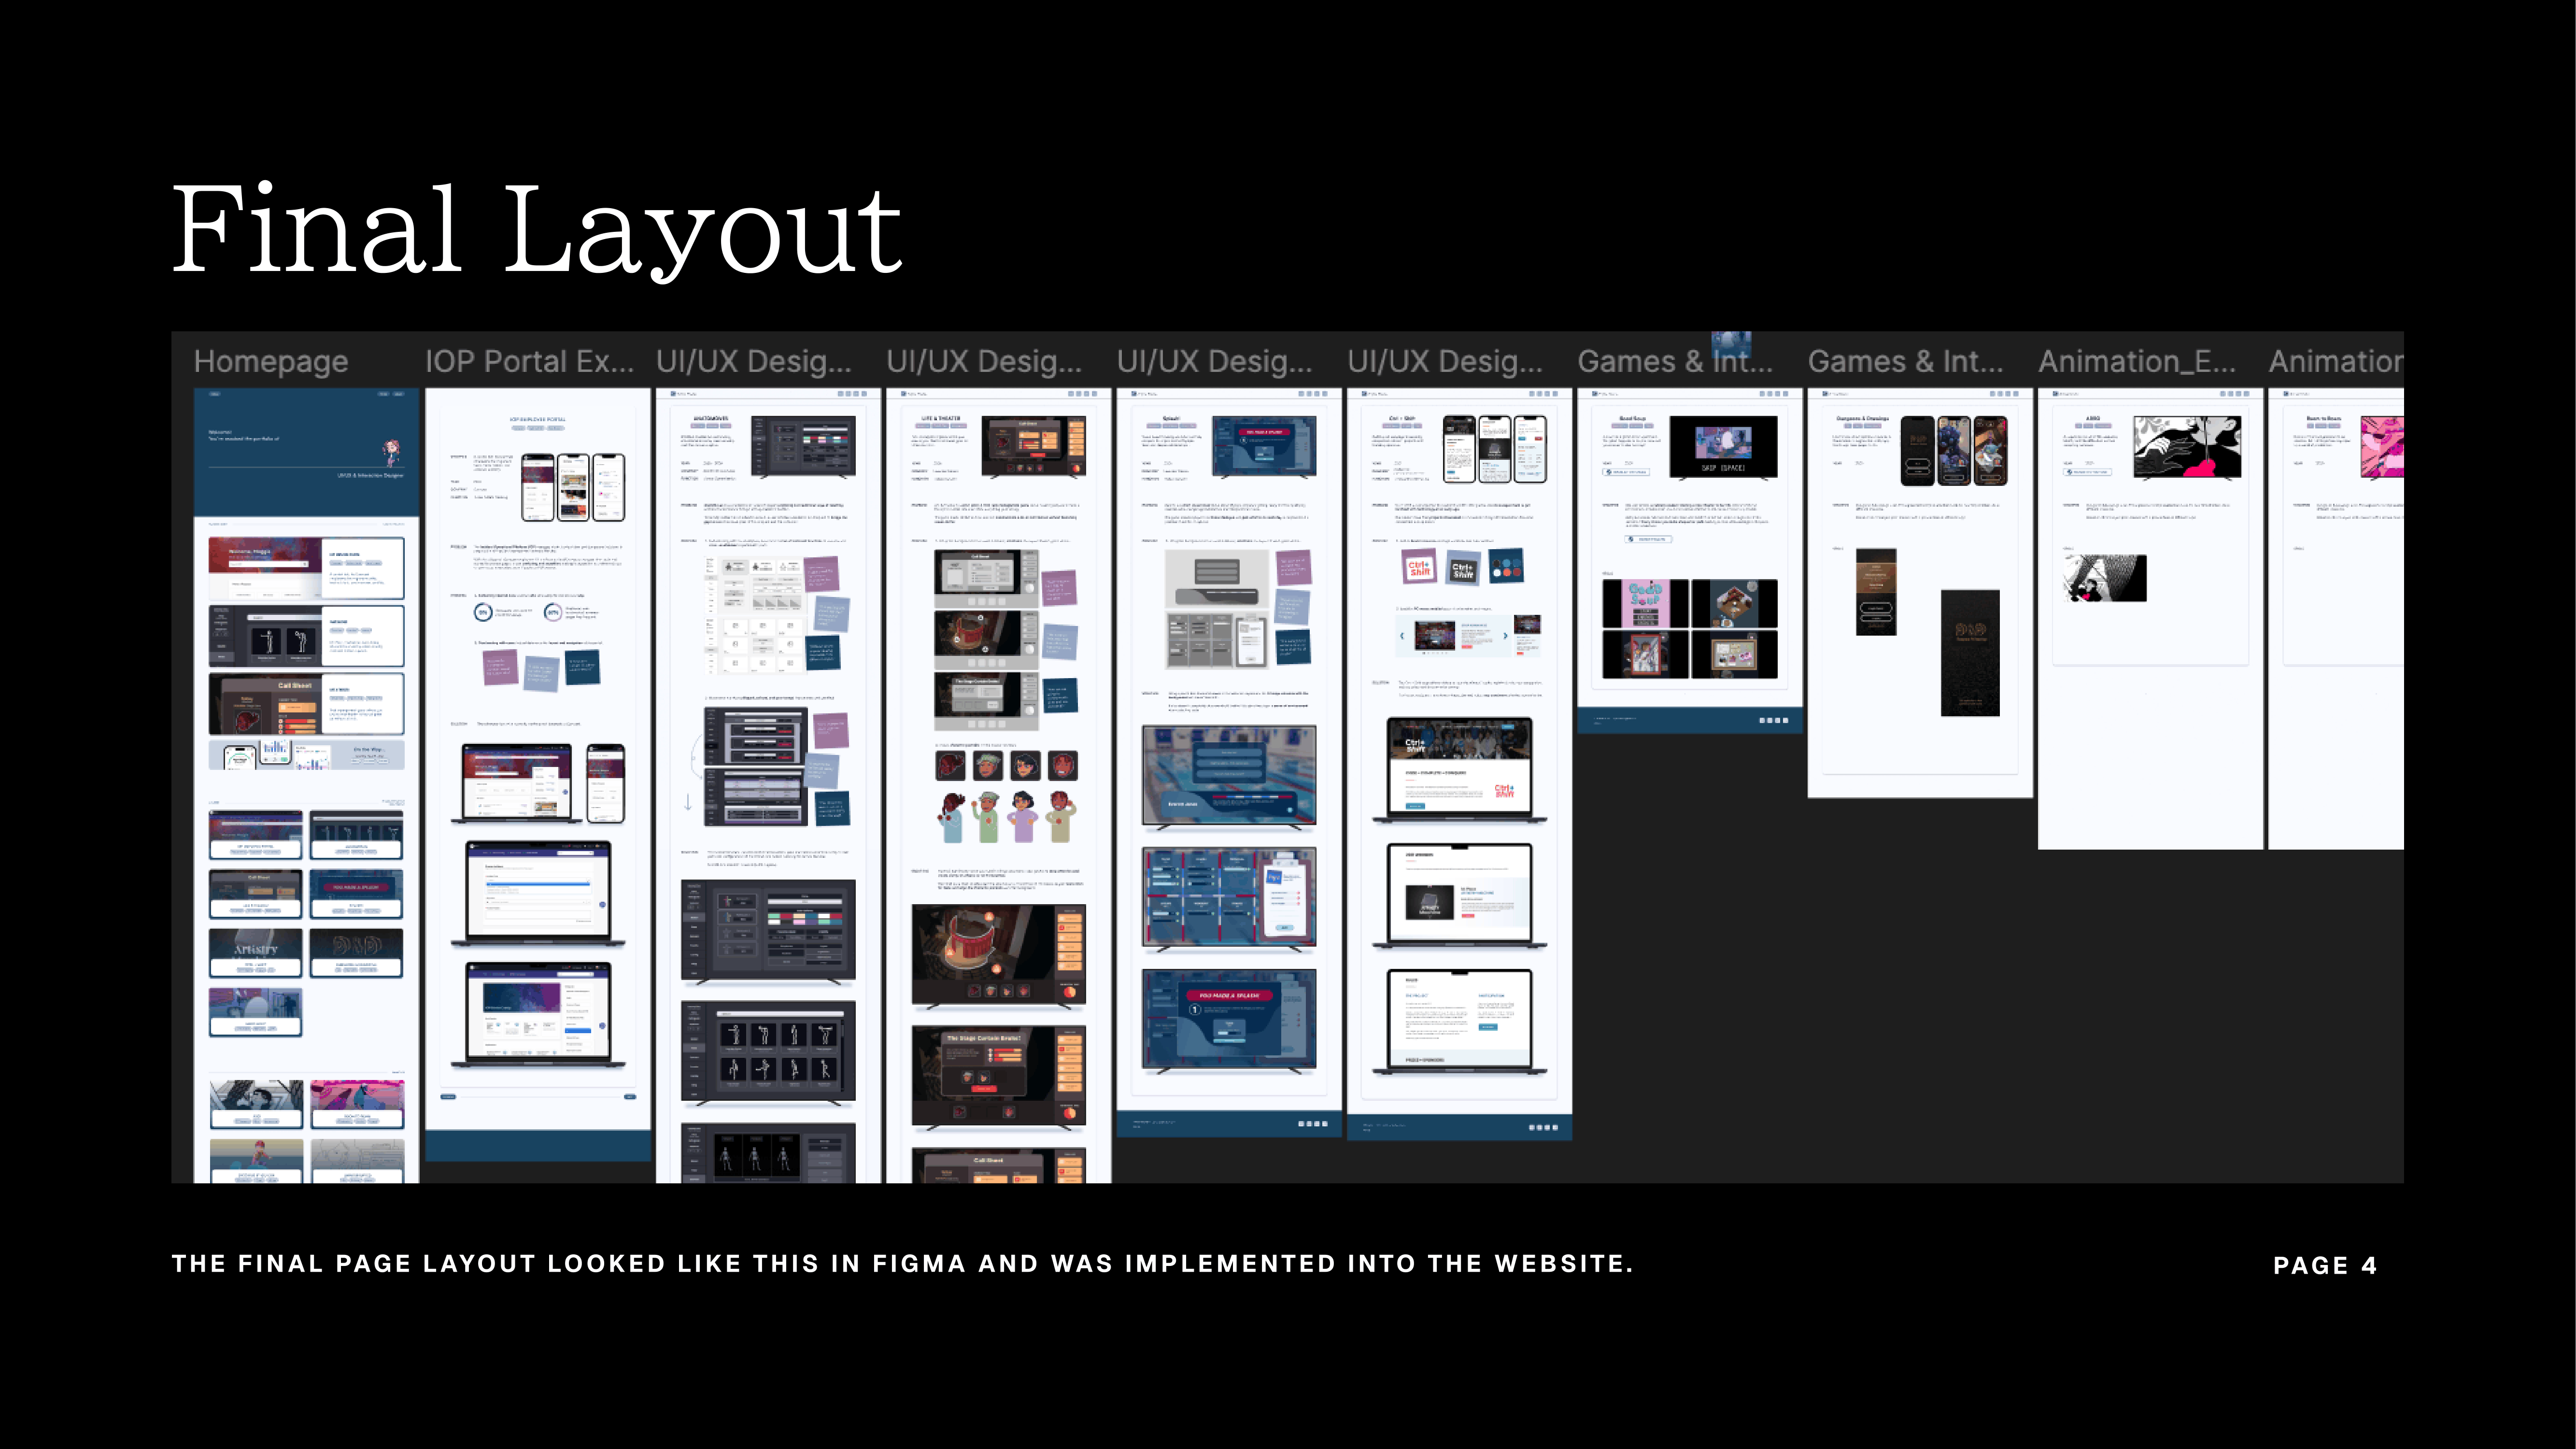The width and height of the screenshot is (2576, 1449).
Task: Select first character portrait in Life & Theater
Action: click(950, 766)
